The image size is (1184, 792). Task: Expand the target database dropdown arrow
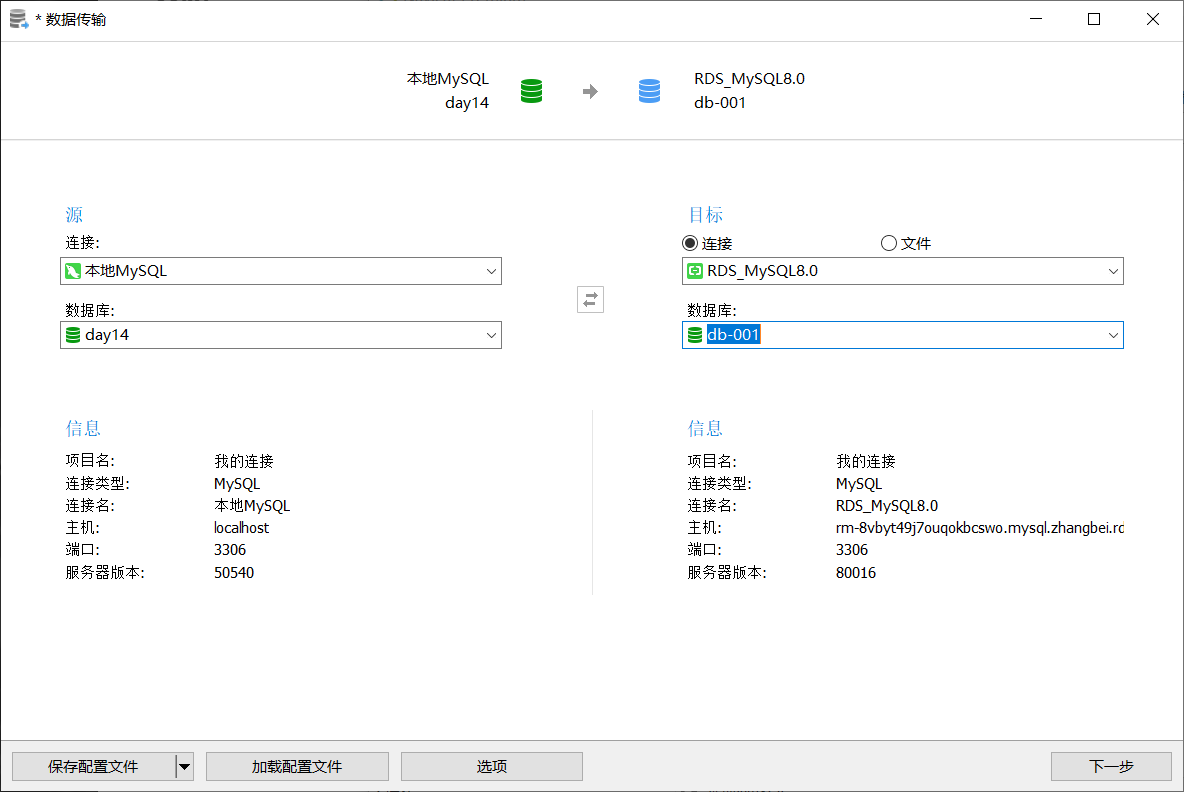(x=1113, y=335)
